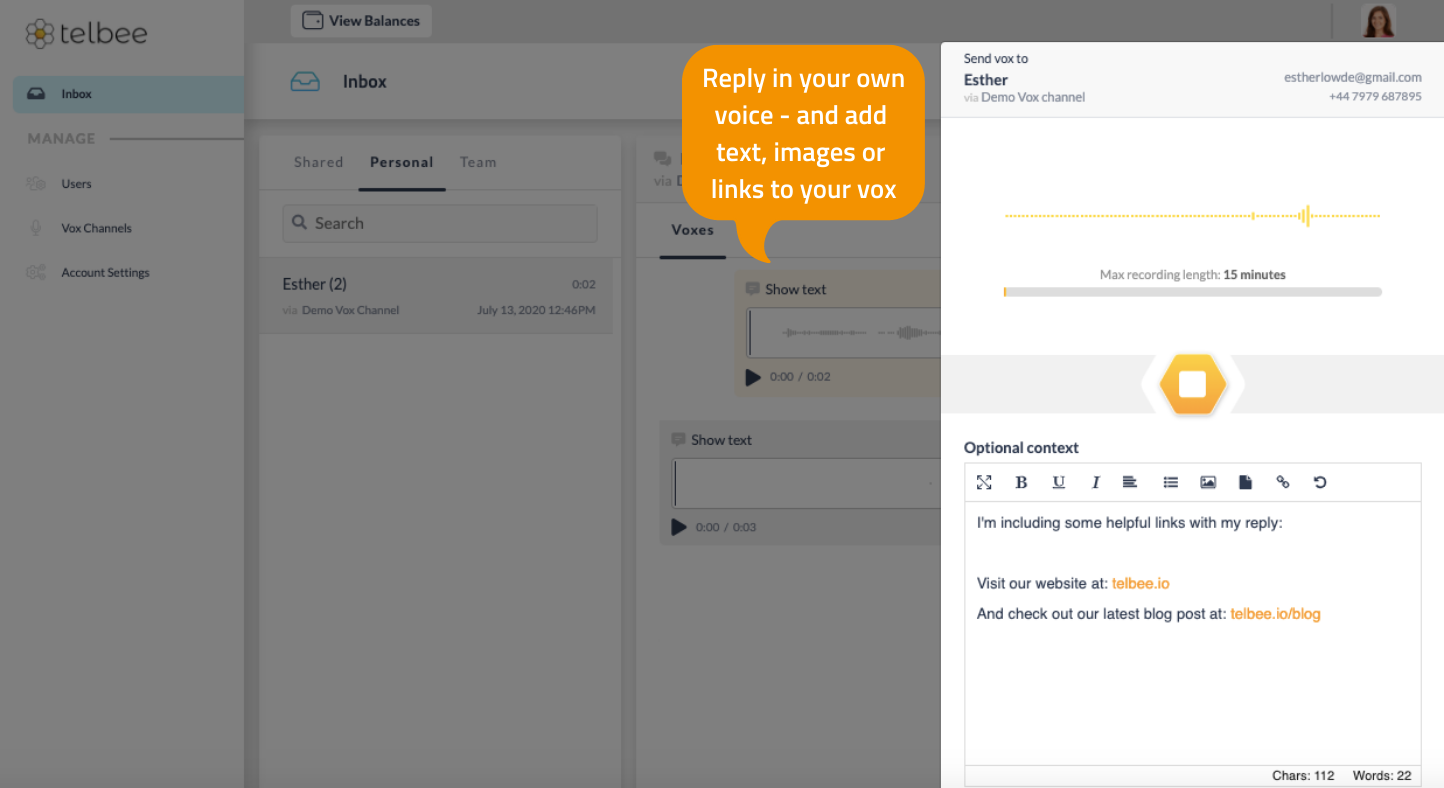
Task: Show text for the 0:03 vox
Action: coord(721,440)
